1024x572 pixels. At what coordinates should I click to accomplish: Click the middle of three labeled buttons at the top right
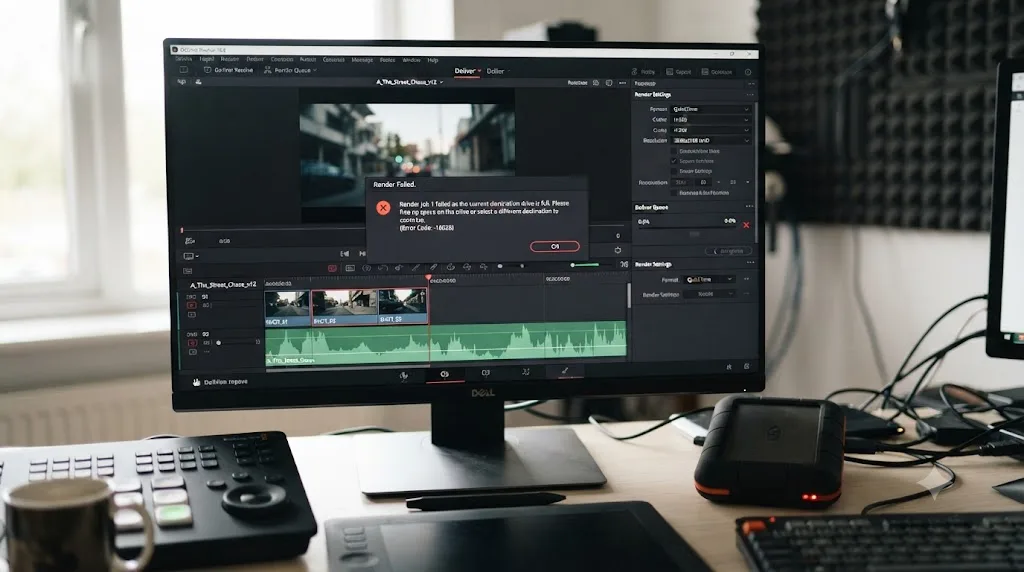[x=679, y=72]
